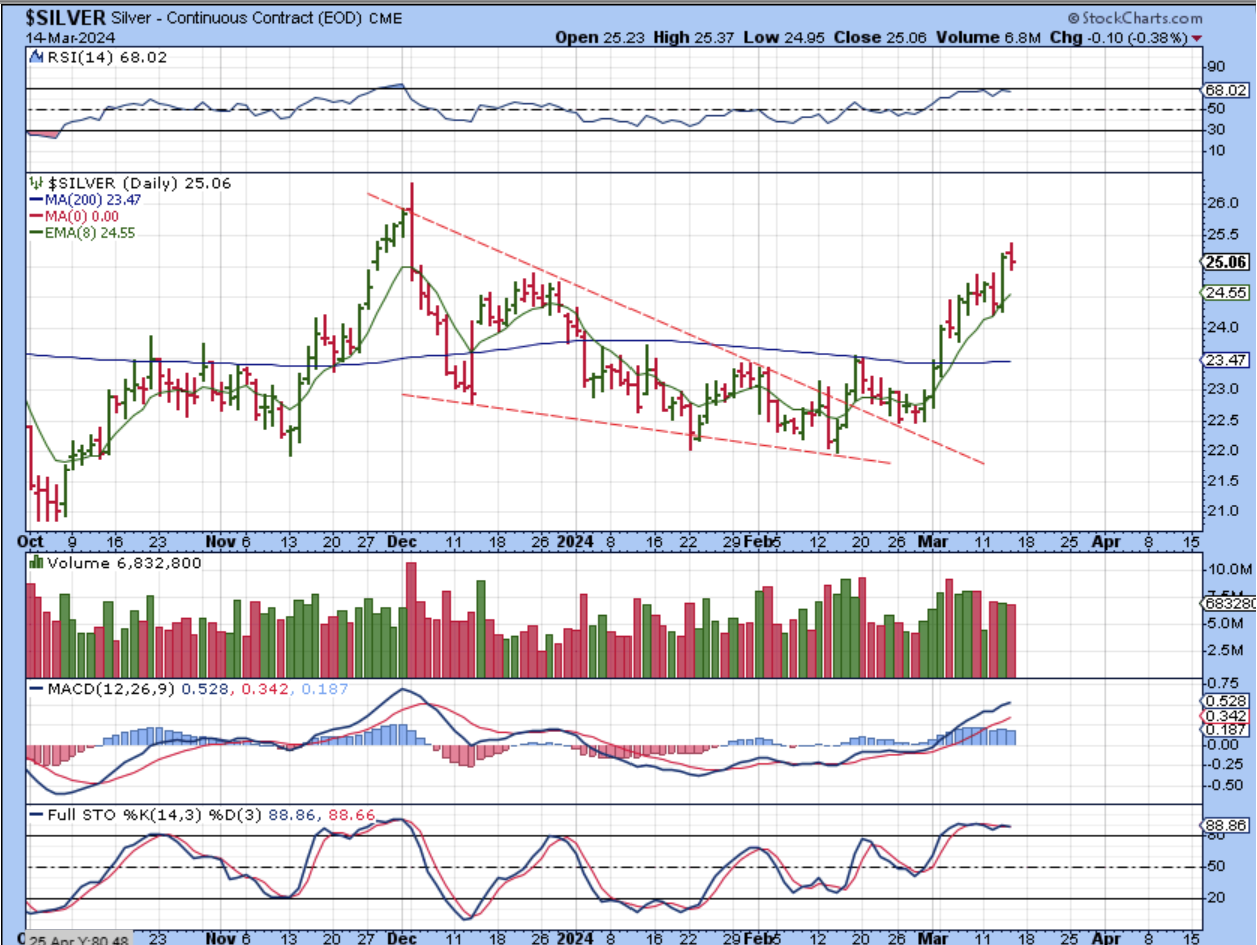
Task: Click the 'Volume 6,832,800' panel label
Action: [x=124, y=563]
